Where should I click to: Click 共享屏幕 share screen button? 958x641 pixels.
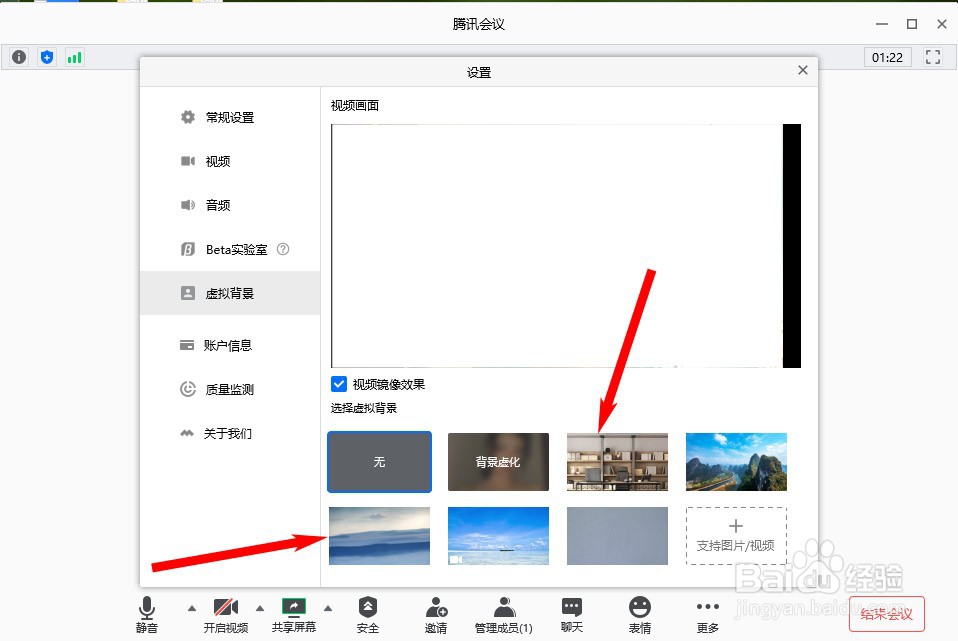[294, 615]
